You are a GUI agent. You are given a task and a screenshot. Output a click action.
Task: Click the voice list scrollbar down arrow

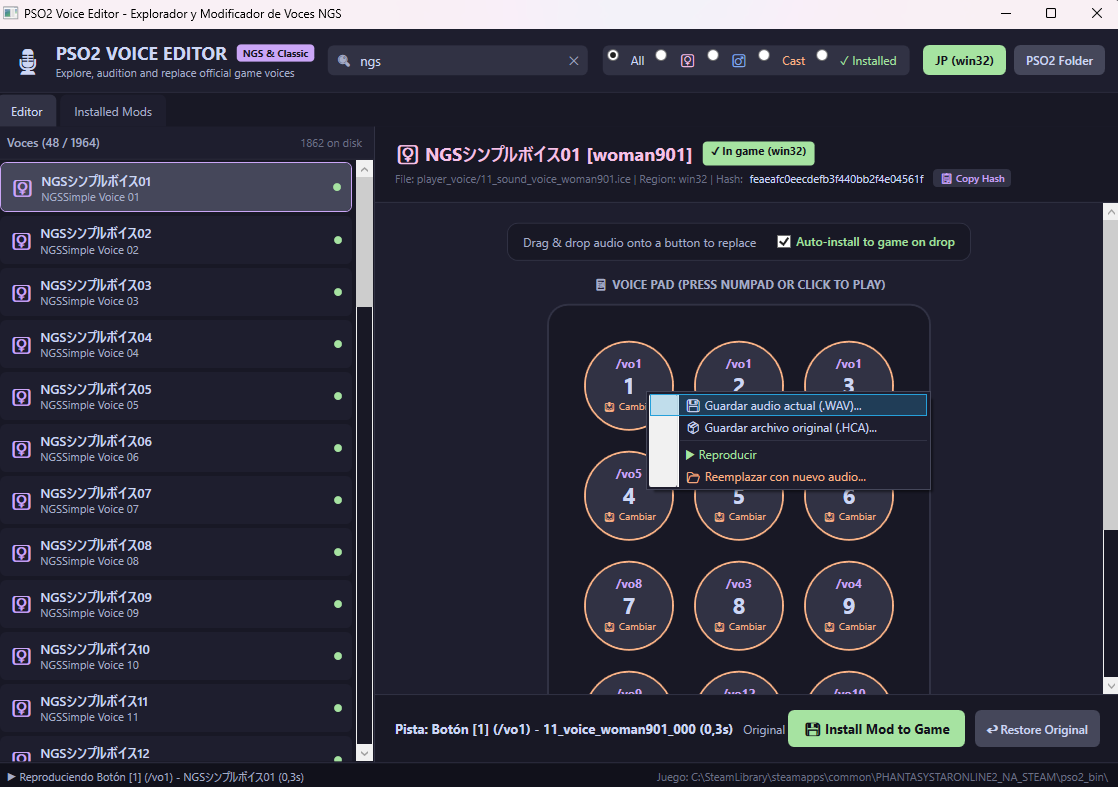pos(364,753)
